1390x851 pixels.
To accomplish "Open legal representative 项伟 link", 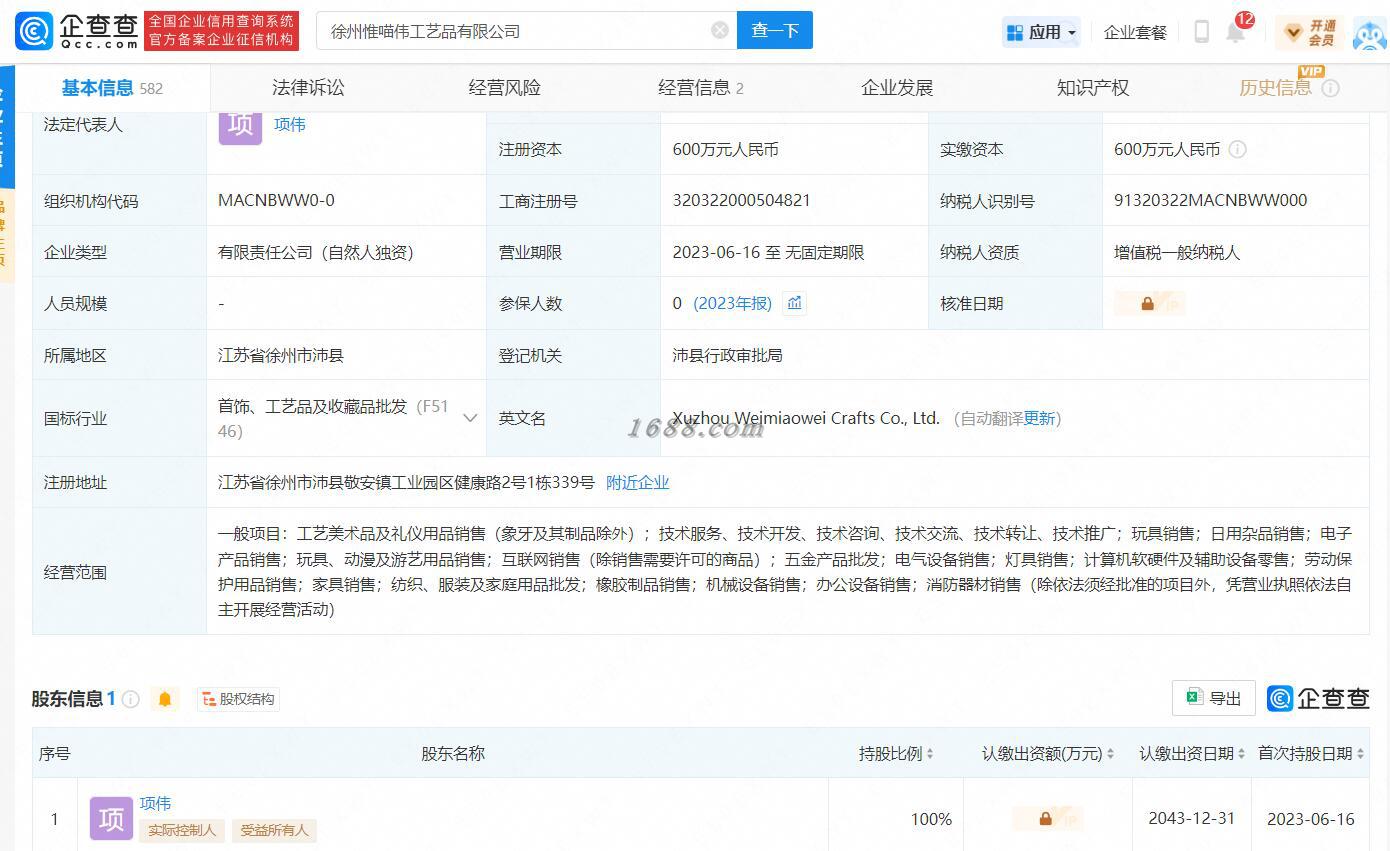I will click(290, 125).
